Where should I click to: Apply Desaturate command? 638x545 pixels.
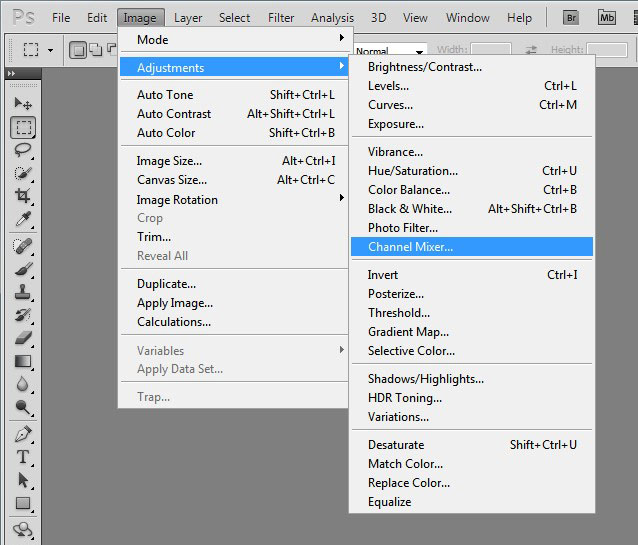click(x=472, y=444)
